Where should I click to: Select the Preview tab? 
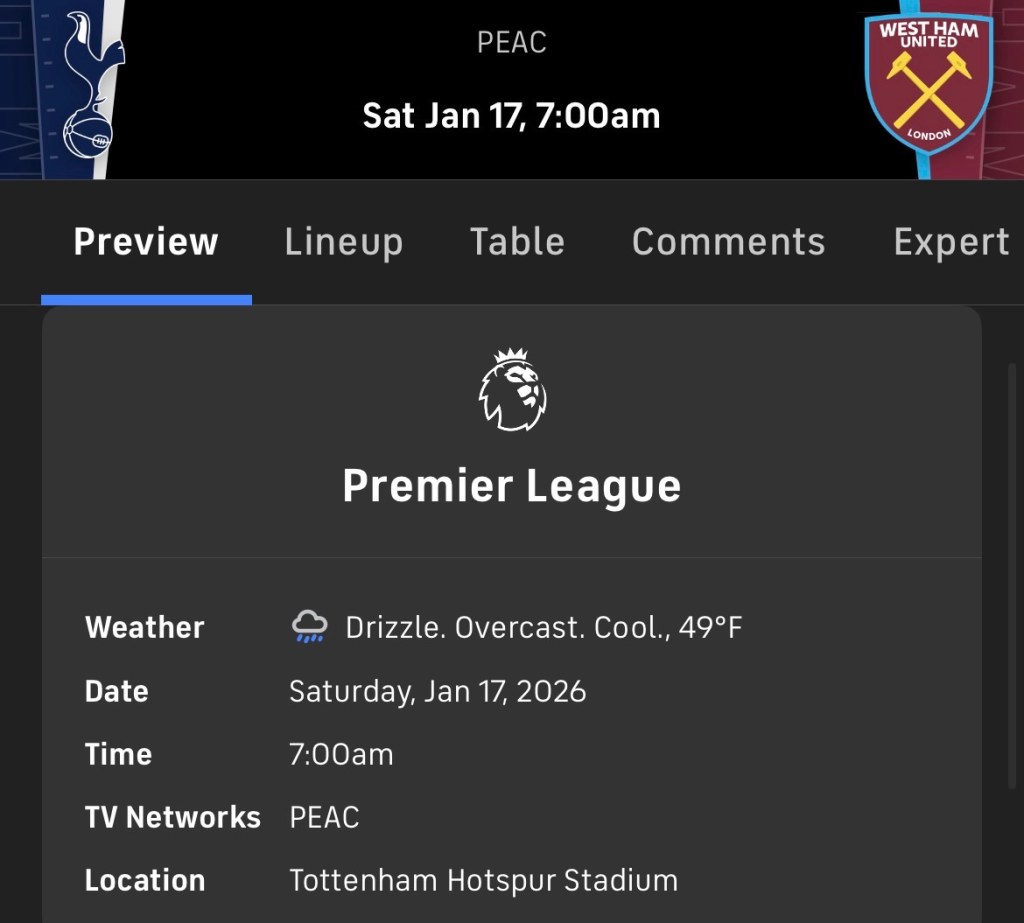146,242
